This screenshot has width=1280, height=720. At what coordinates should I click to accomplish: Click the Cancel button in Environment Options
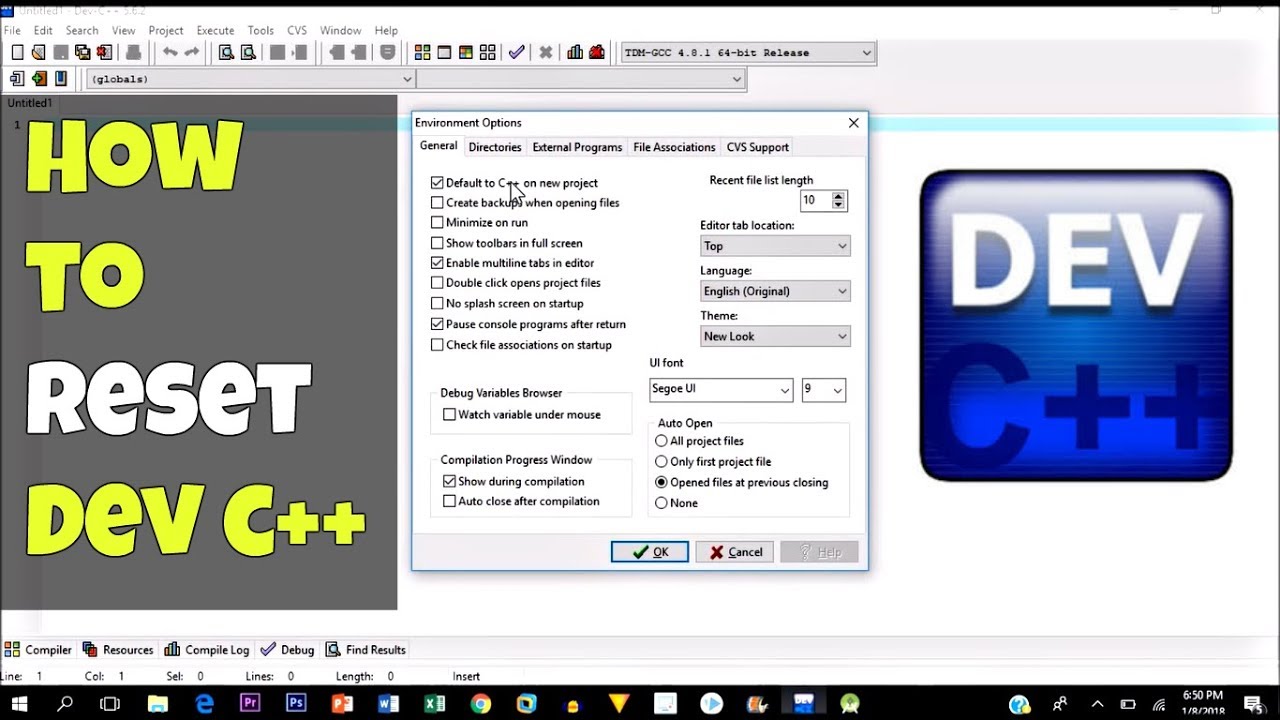735,552
